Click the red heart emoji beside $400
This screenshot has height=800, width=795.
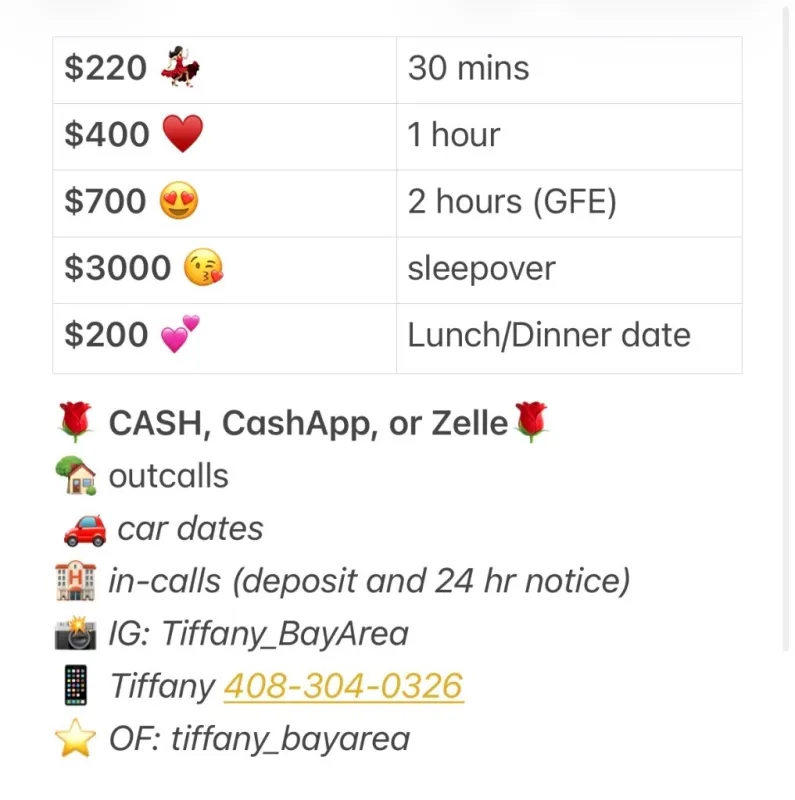pyautogui.click(x=182, y=135)
